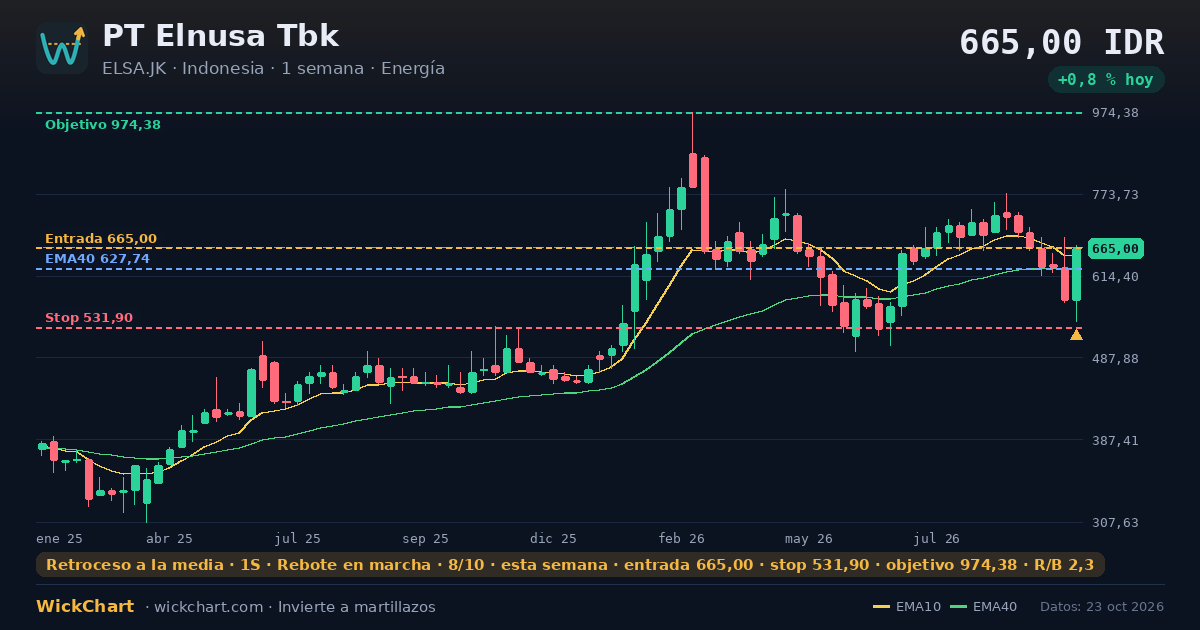Image resolution: width=1200 pixels, height=630 pixels.
Task: Click the 307,63 axis value
Action: [x=1114, y=522]
